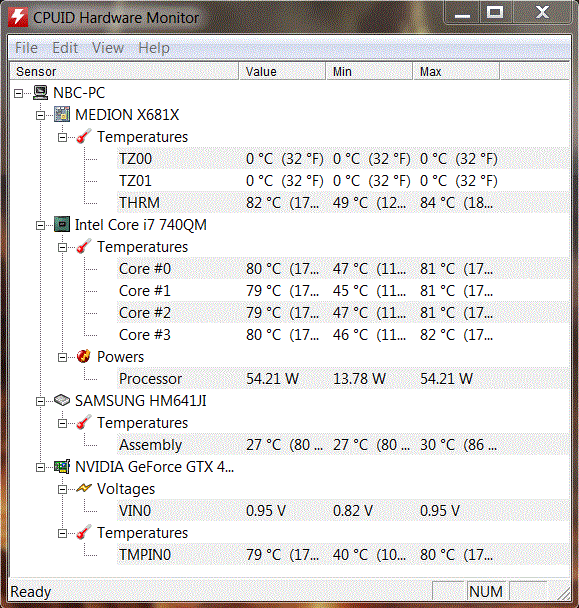Collapse the NVIDIA Voltages section
Screen dimensions: 579x608
tap(62, 489)
